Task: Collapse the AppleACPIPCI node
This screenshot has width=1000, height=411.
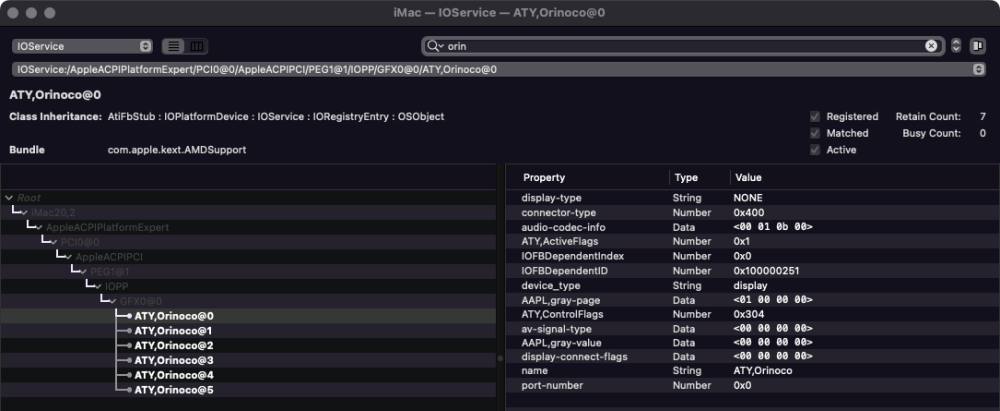Action: (x=68, y=257)
